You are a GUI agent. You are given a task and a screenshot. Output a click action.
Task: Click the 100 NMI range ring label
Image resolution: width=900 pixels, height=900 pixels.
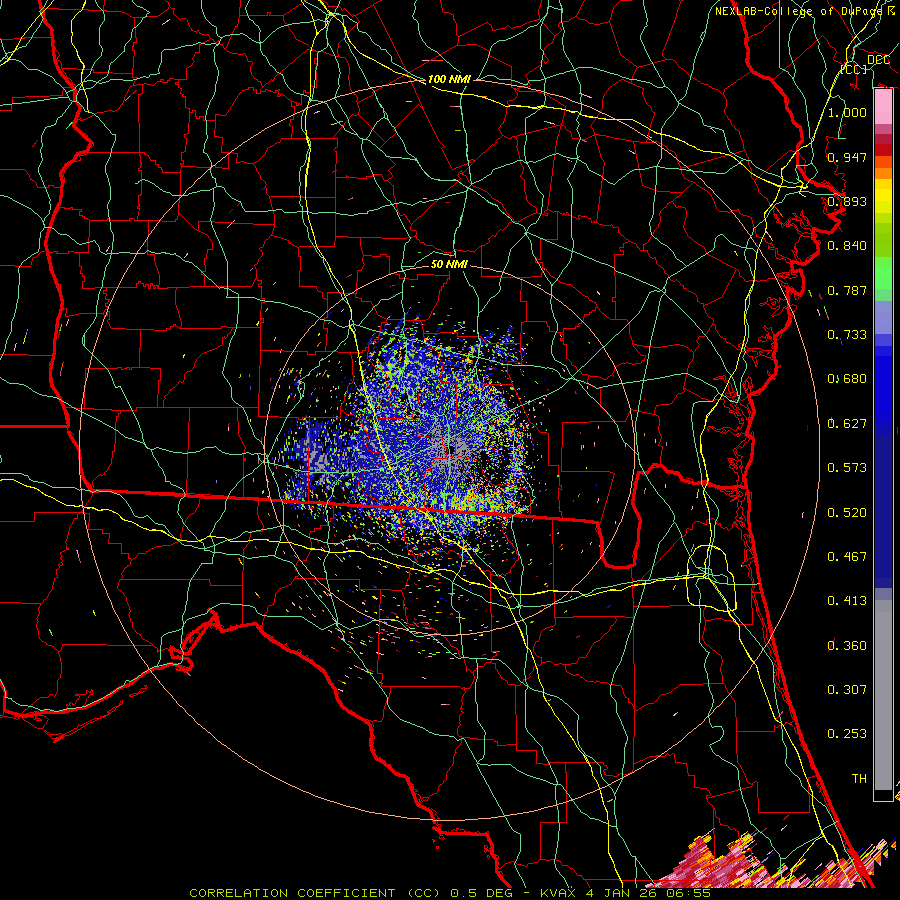point(449,79)
